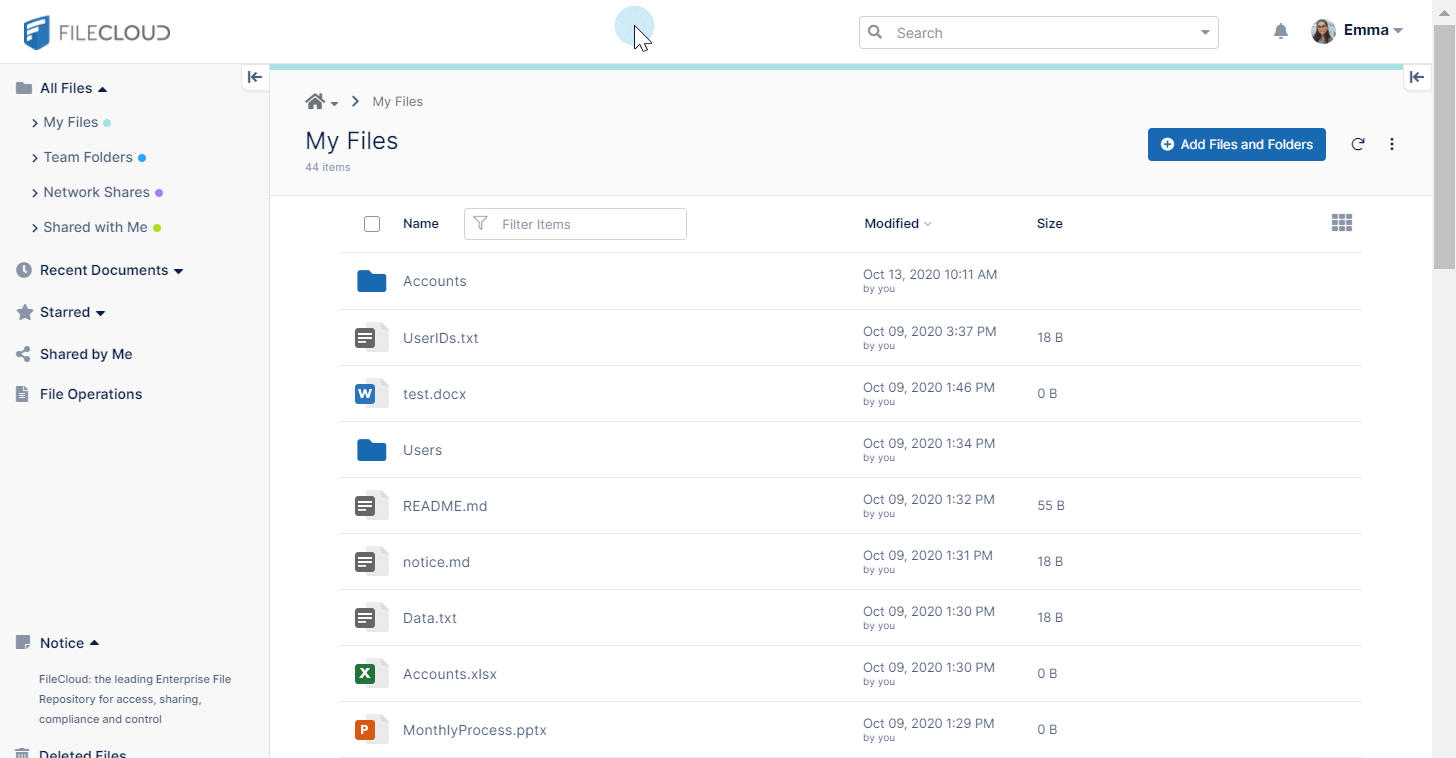Image resolution: width=1456 pixels, height=758 pixels.
Task: Sort by the Name column header
Action: pyautogui.click(x=421, y=223)
